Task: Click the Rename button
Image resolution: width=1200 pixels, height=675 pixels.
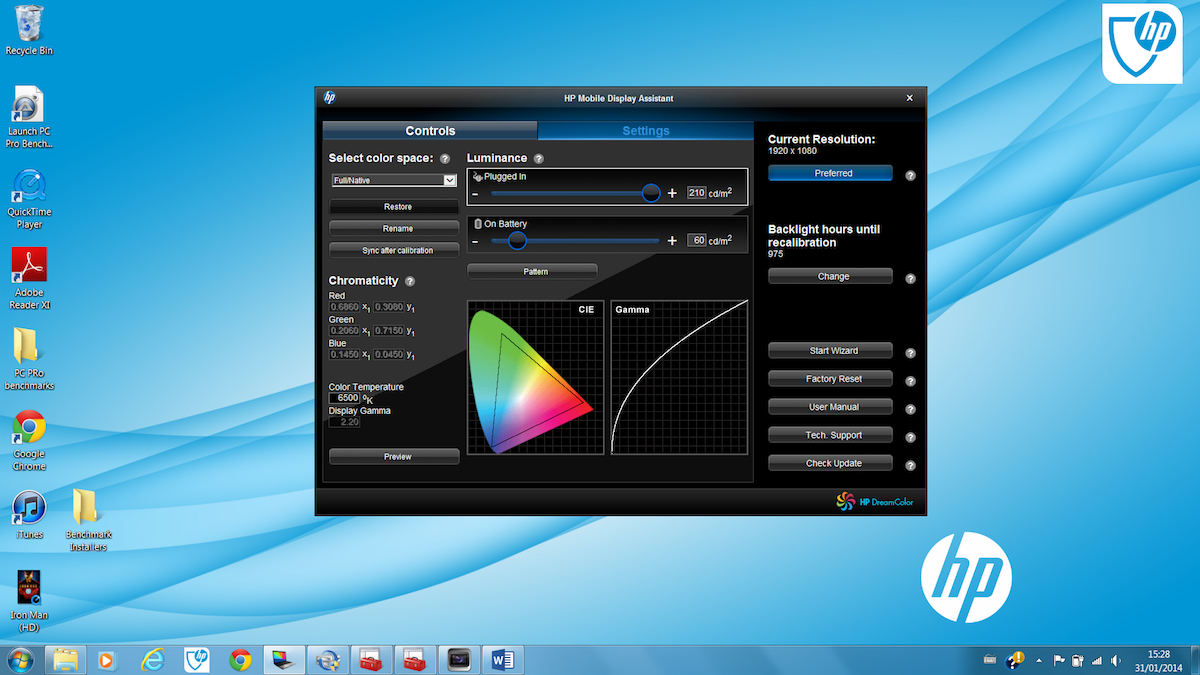Action: tap(397, 229)
